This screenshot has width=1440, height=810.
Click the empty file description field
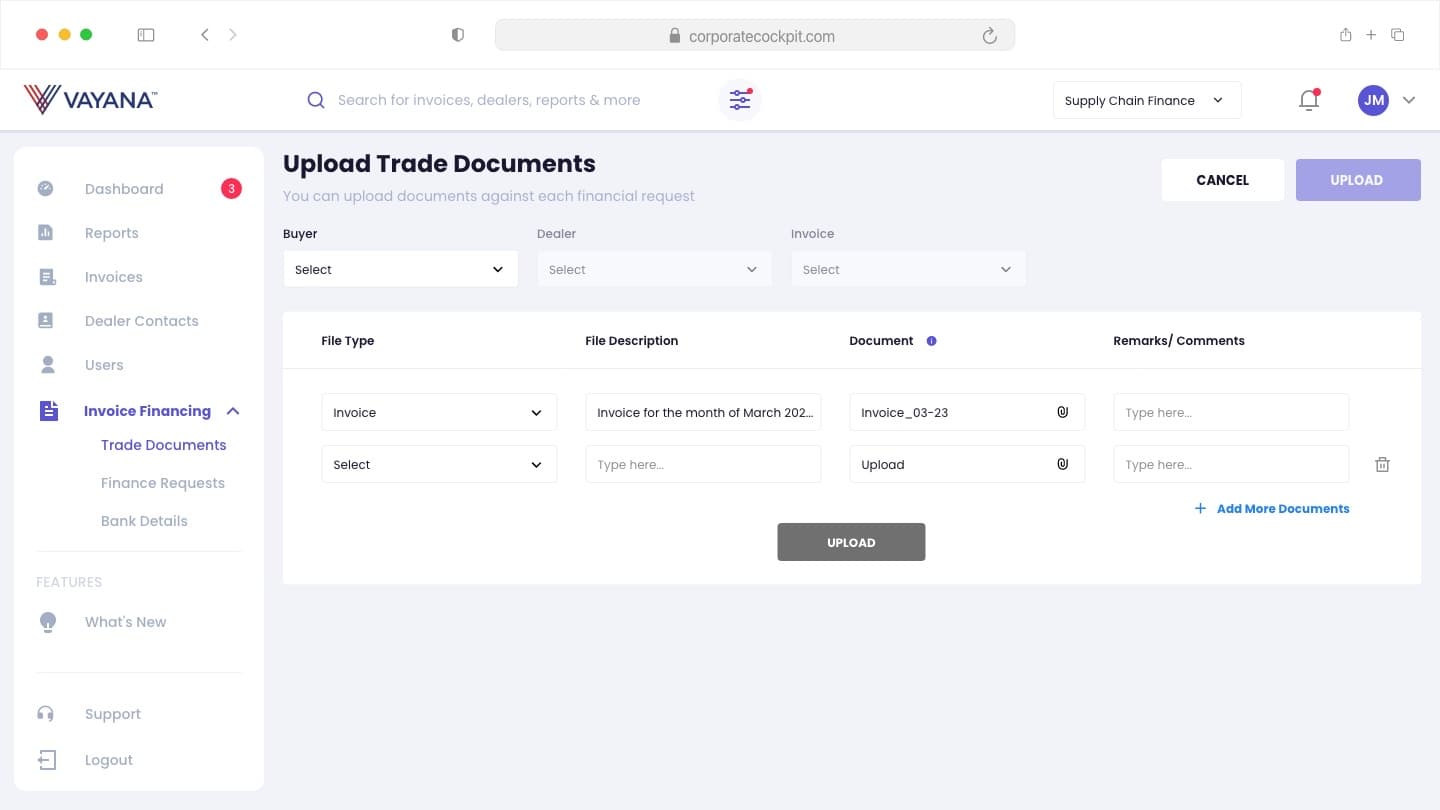[x=703, y=464]
